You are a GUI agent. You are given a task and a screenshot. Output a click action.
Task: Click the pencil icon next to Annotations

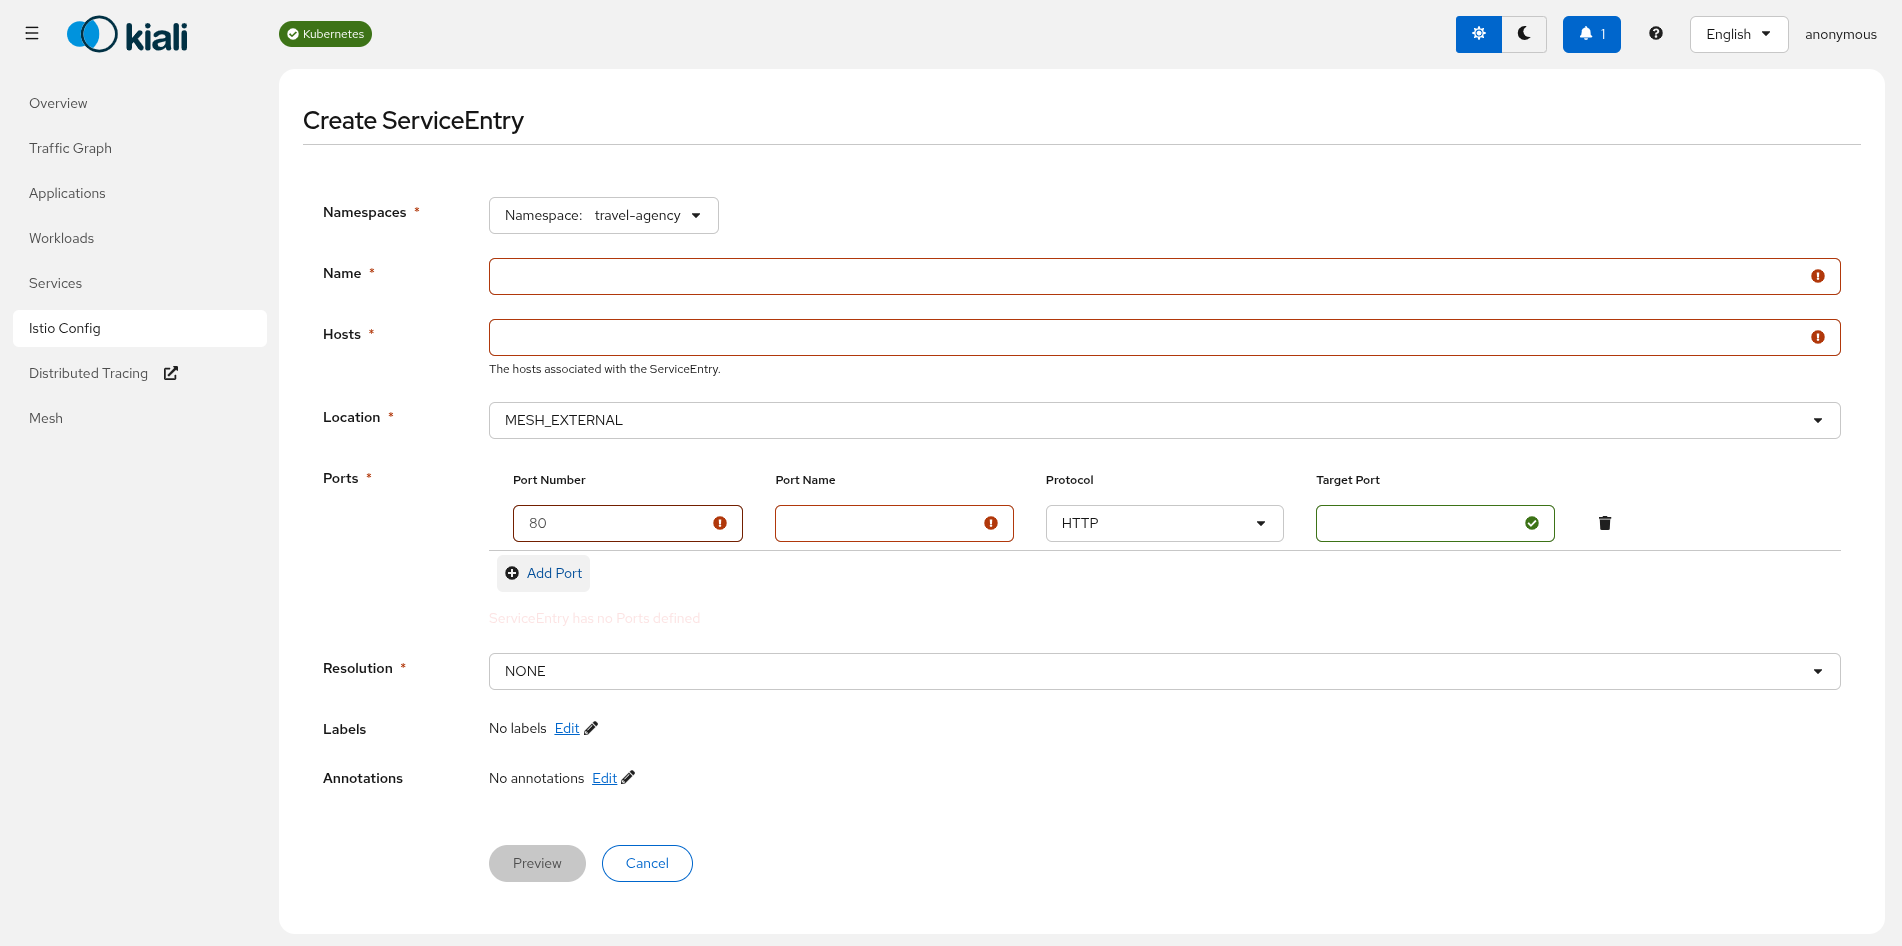[x=628, y=777]
